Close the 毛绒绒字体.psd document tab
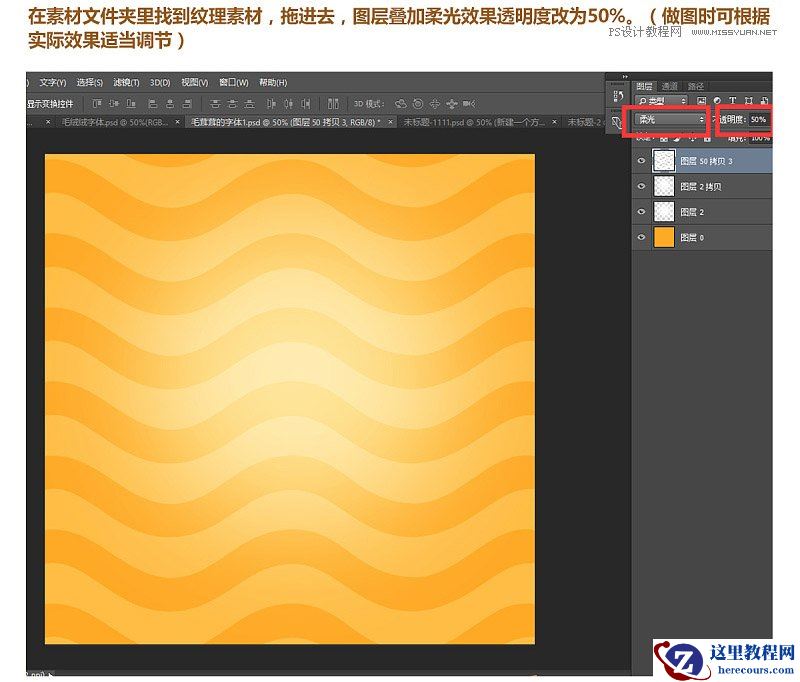 [178, 122]
